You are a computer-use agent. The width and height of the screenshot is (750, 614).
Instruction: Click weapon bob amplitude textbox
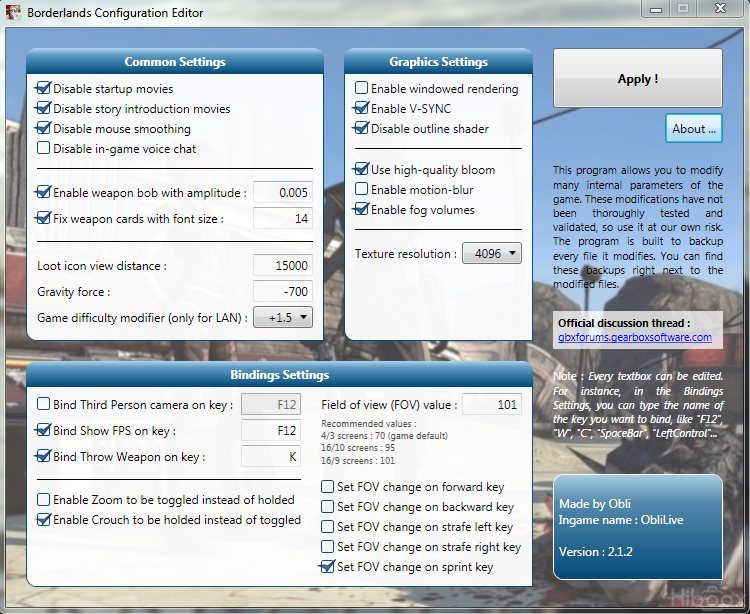[283, 192]
